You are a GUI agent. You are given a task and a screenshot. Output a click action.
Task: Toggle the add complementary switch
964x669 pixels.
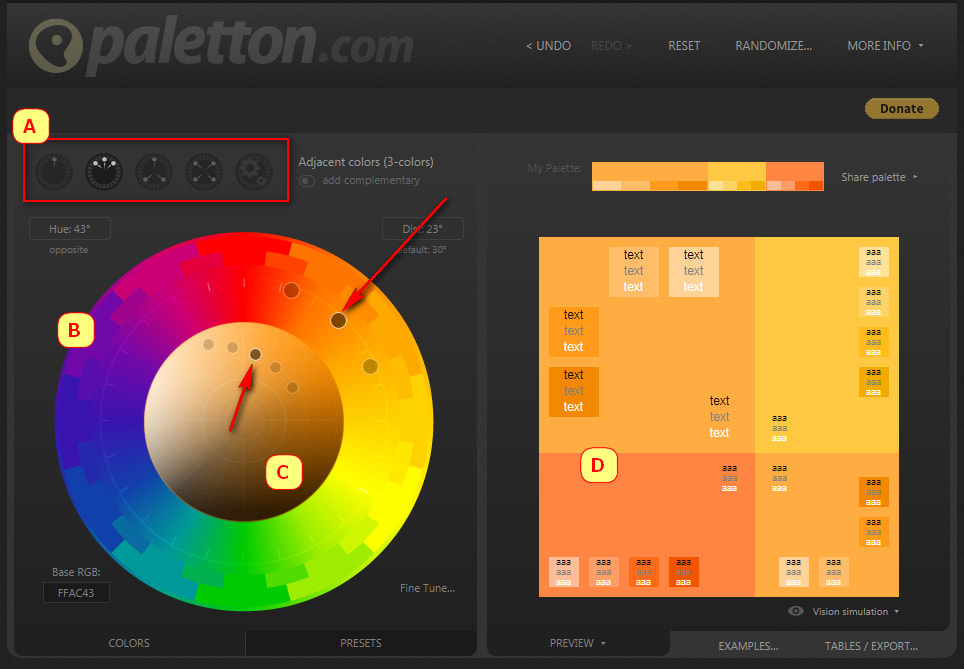[307, 181]
